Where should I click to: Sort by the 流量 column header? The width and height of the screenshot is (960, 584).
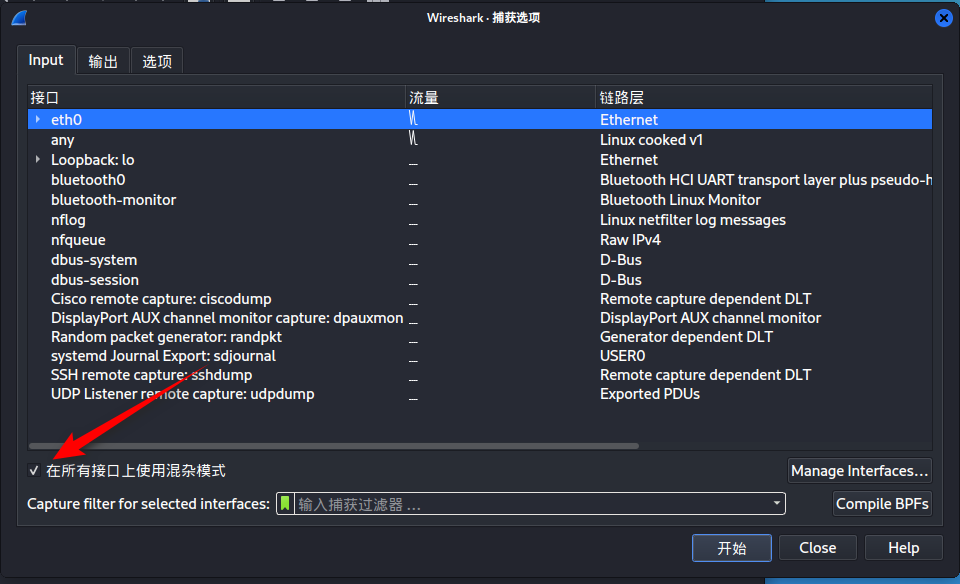(x=500, y=97)
